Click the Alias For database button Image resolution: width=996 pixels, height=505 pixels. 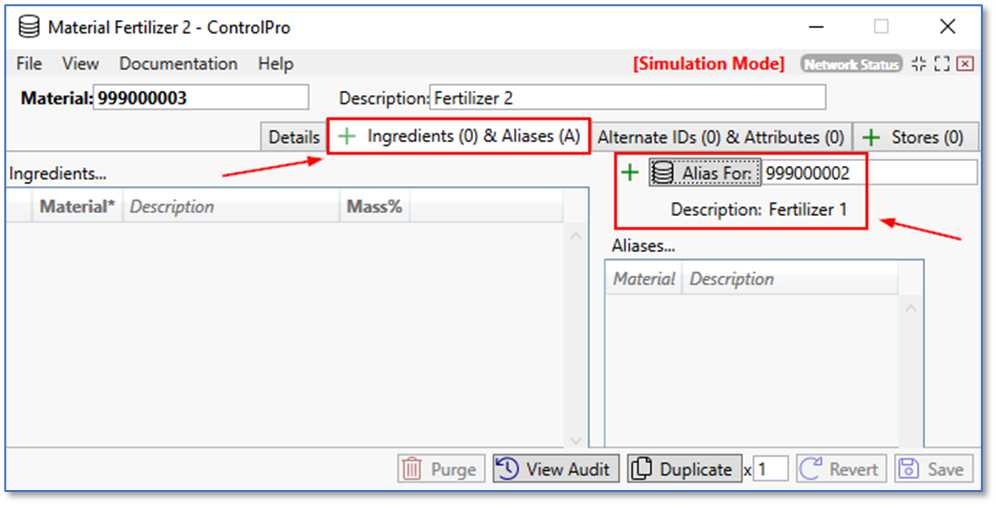[705, 173]
